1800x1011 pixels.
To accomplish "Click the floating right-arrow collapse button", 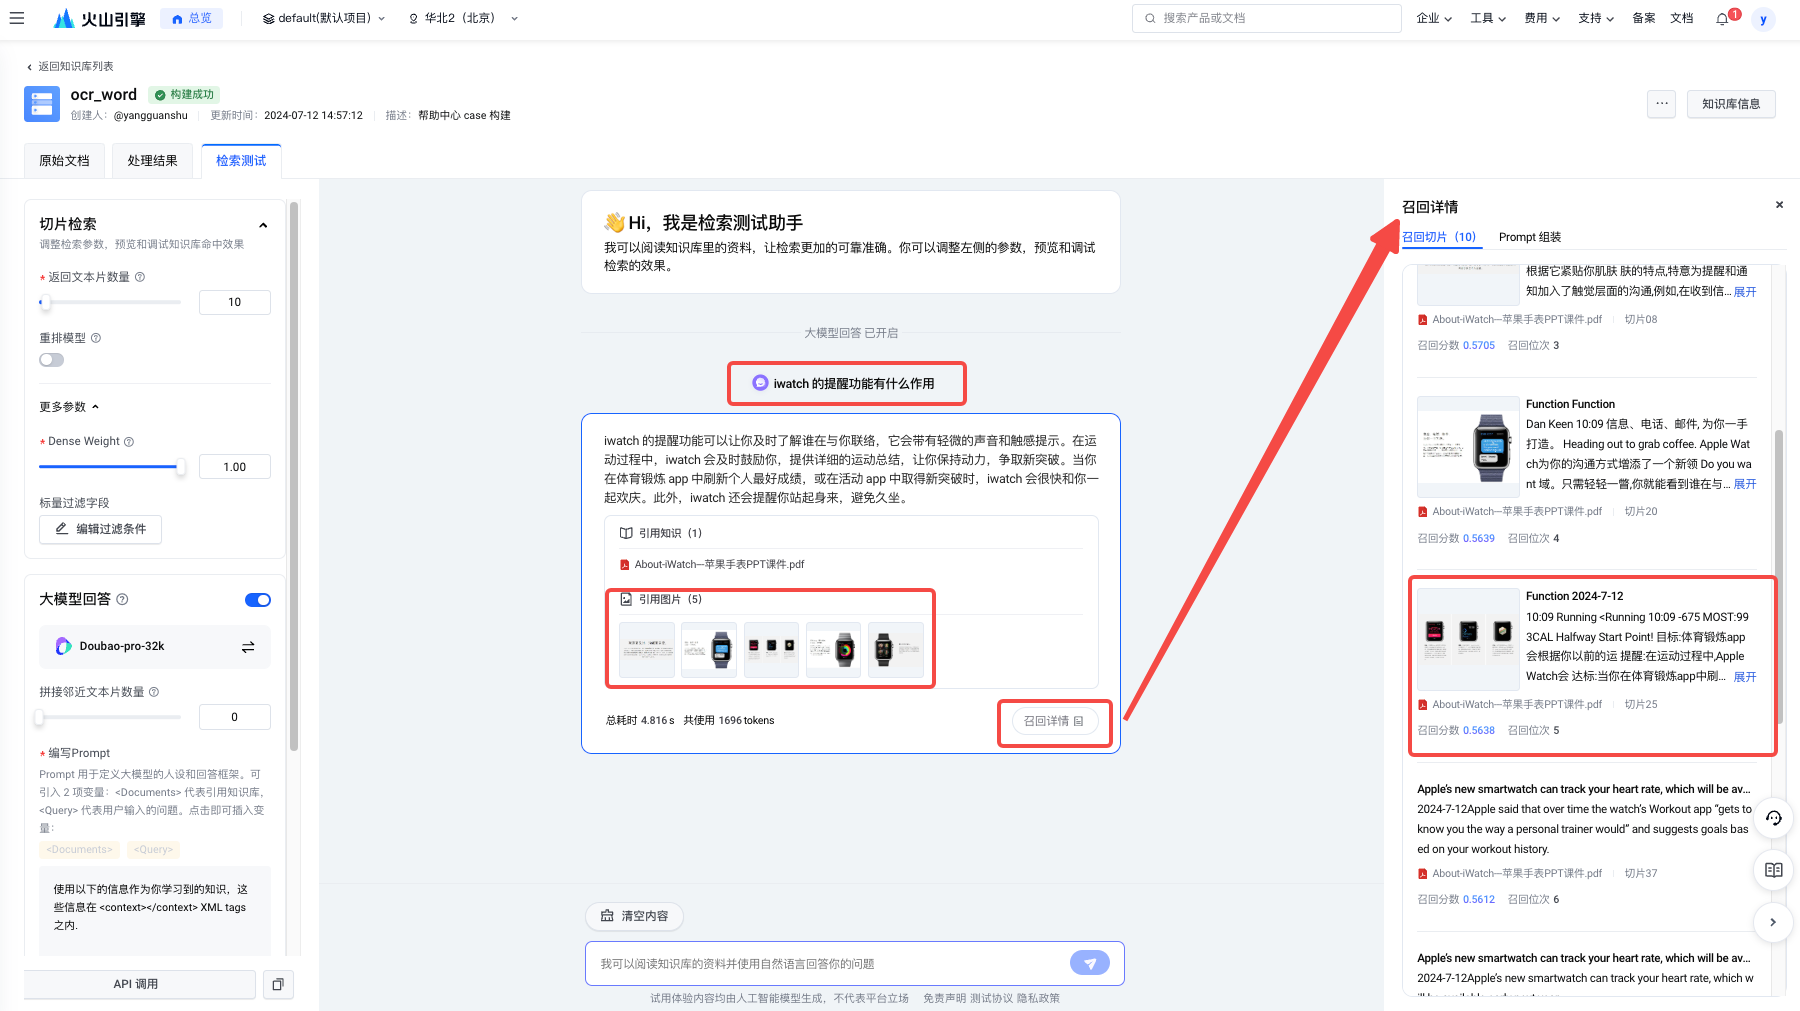I will pyautogui.click(x=1773, y=922).
